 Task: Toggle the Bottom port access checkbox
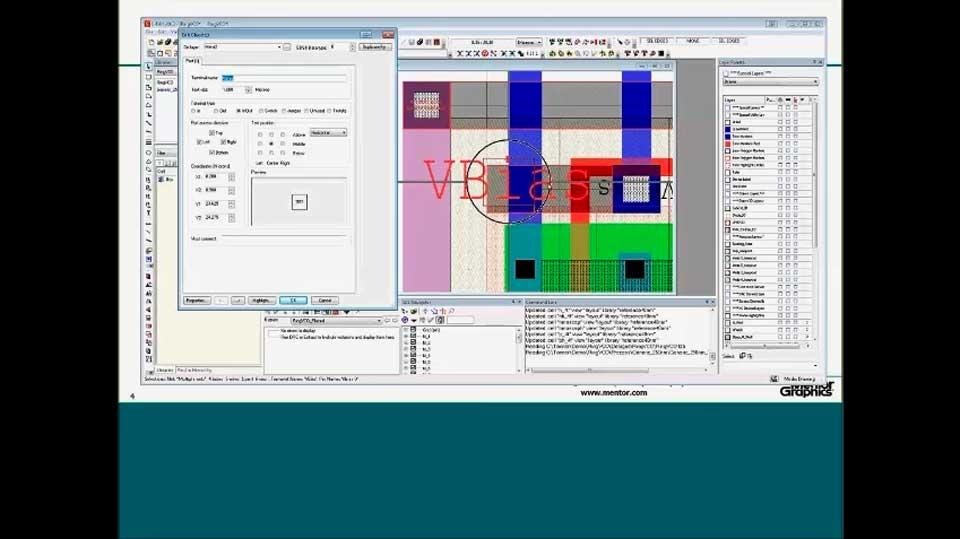click(x=211, y=152)
